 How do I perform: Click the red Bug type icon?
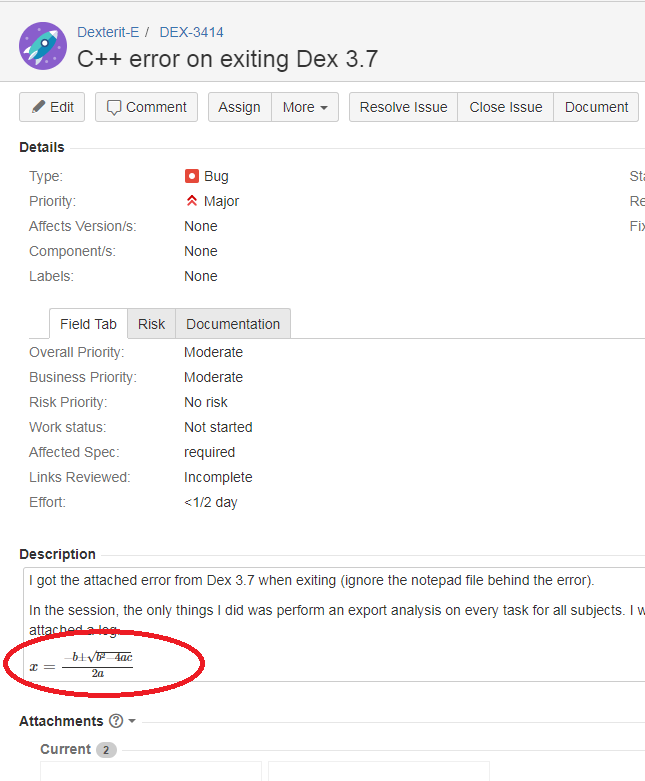pos(192,176)
